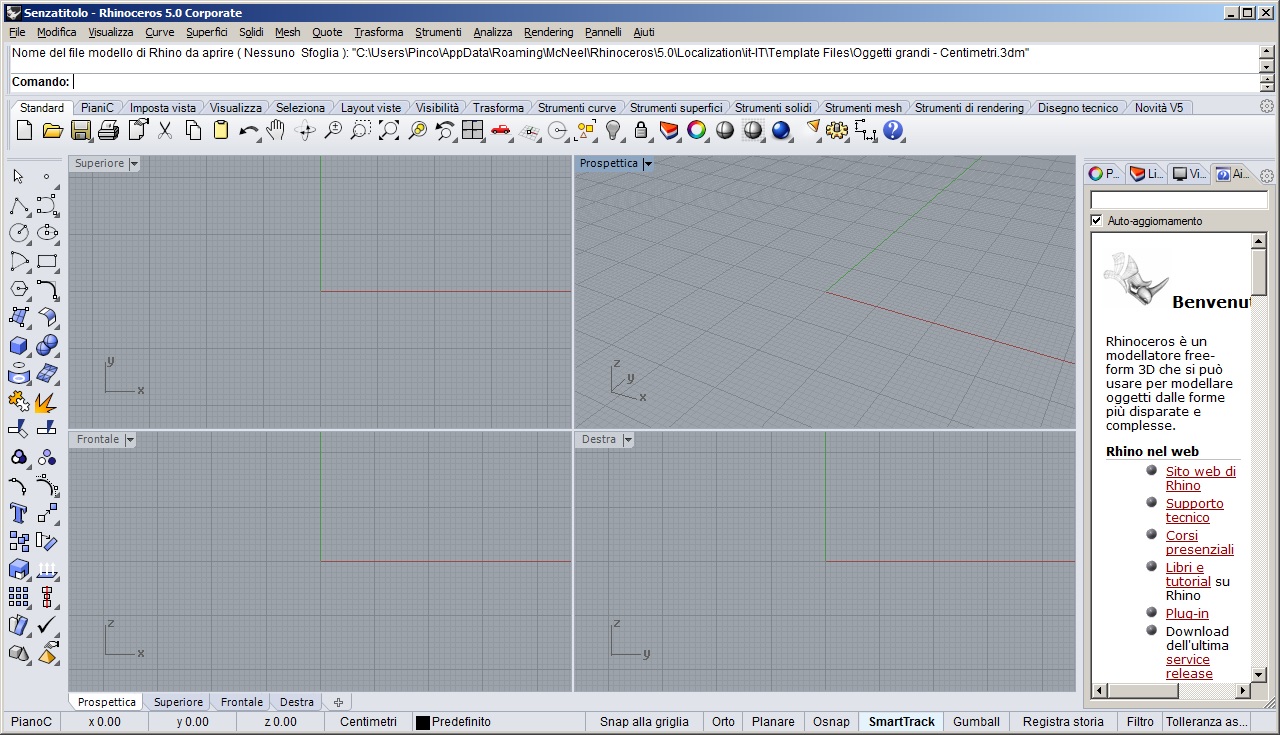Viewport: 1280px width, 735px height.
Task: Open the PianoC coordinate selector
Action: [x=31, y=721]
